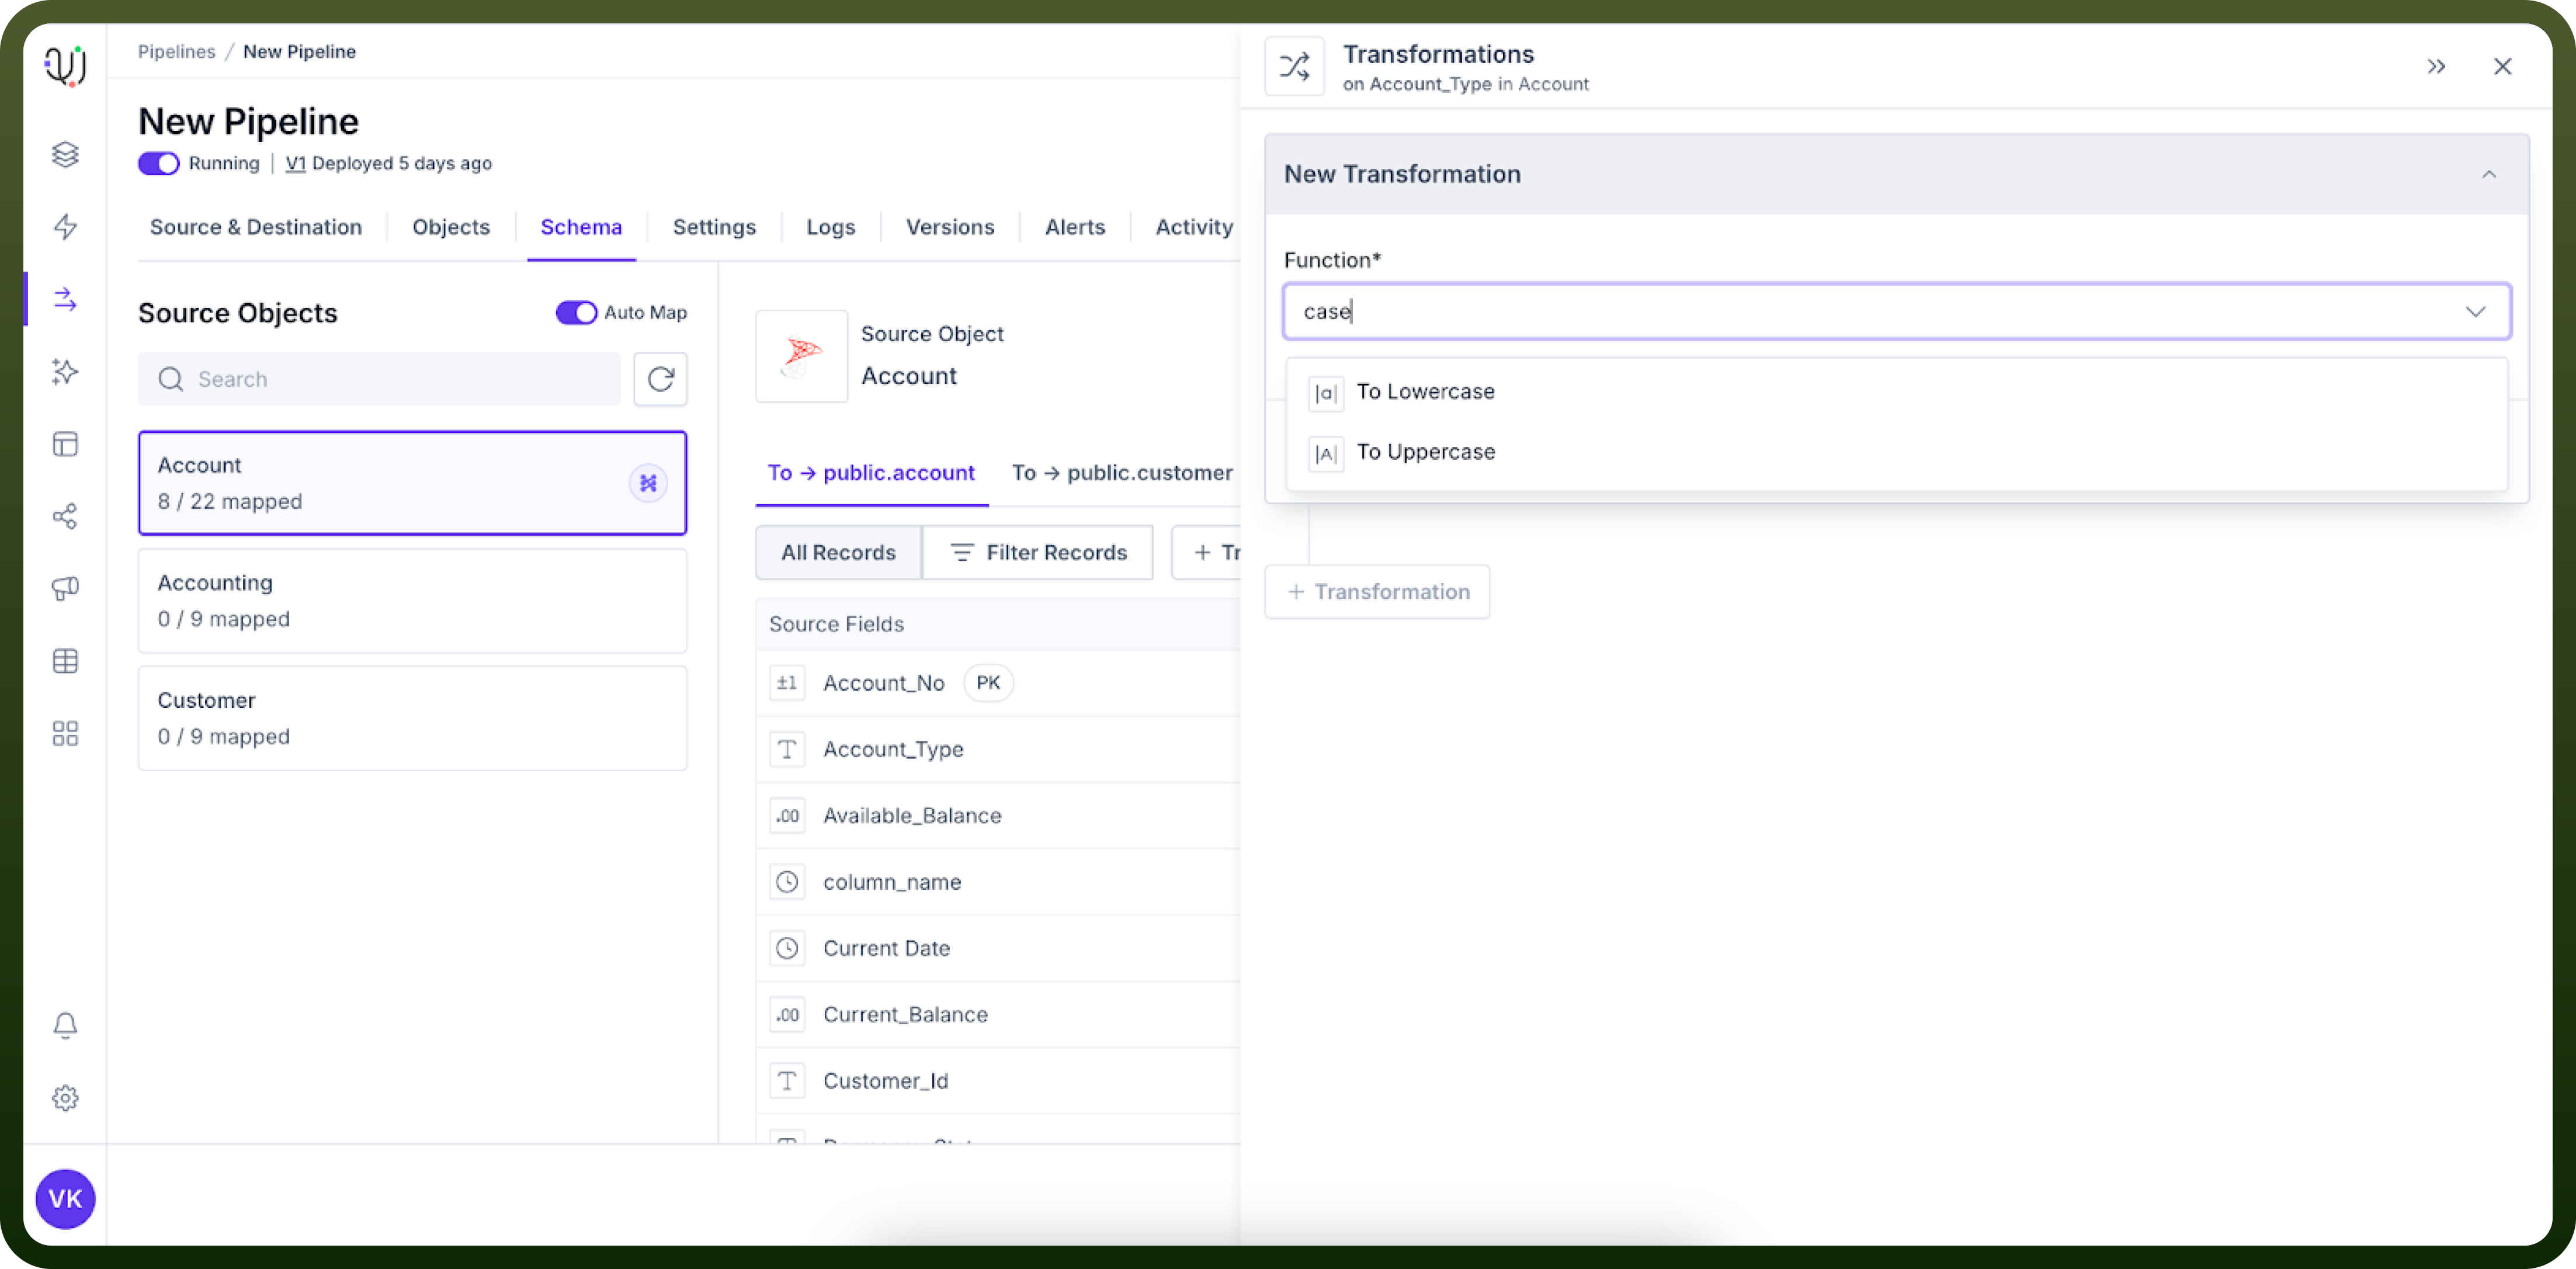Screen dimensions: 2576x1269
Task: Click the Filter Records button
Action: [x=1038, y=553]
